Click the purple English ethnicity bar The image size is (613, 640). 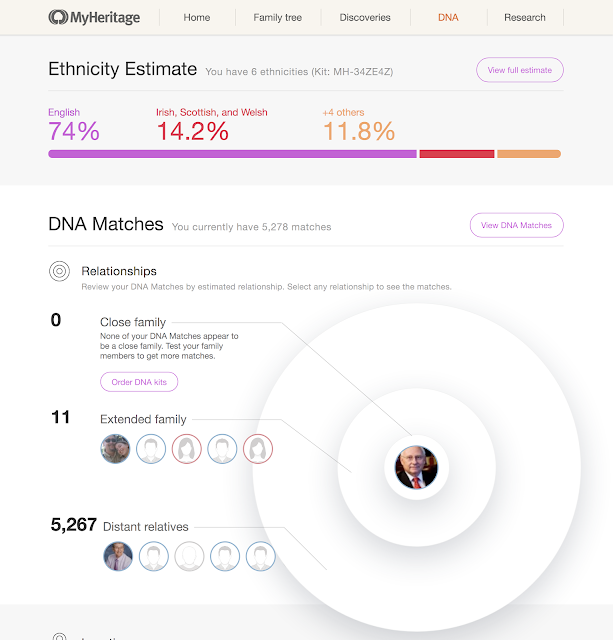click(232, 154)
